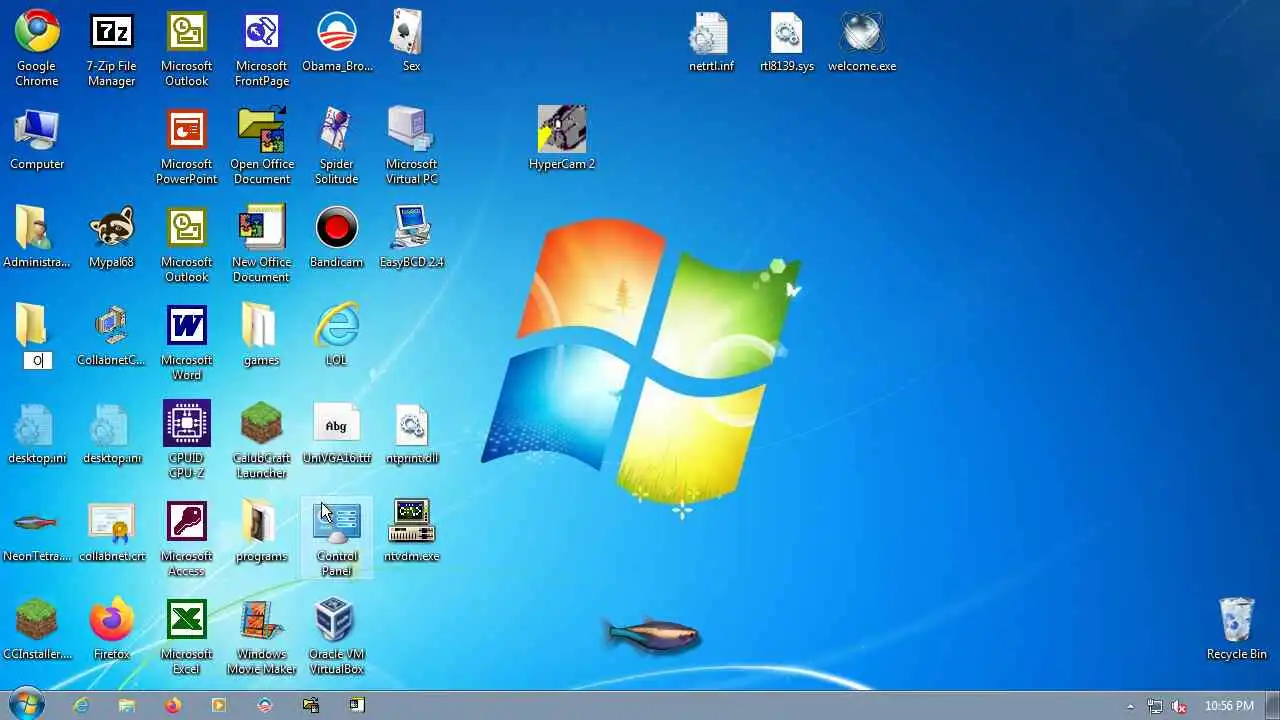Viewport: 1280px width, 720px height.
Task: Click the network tray icon
Action: tap(1155, 706)
